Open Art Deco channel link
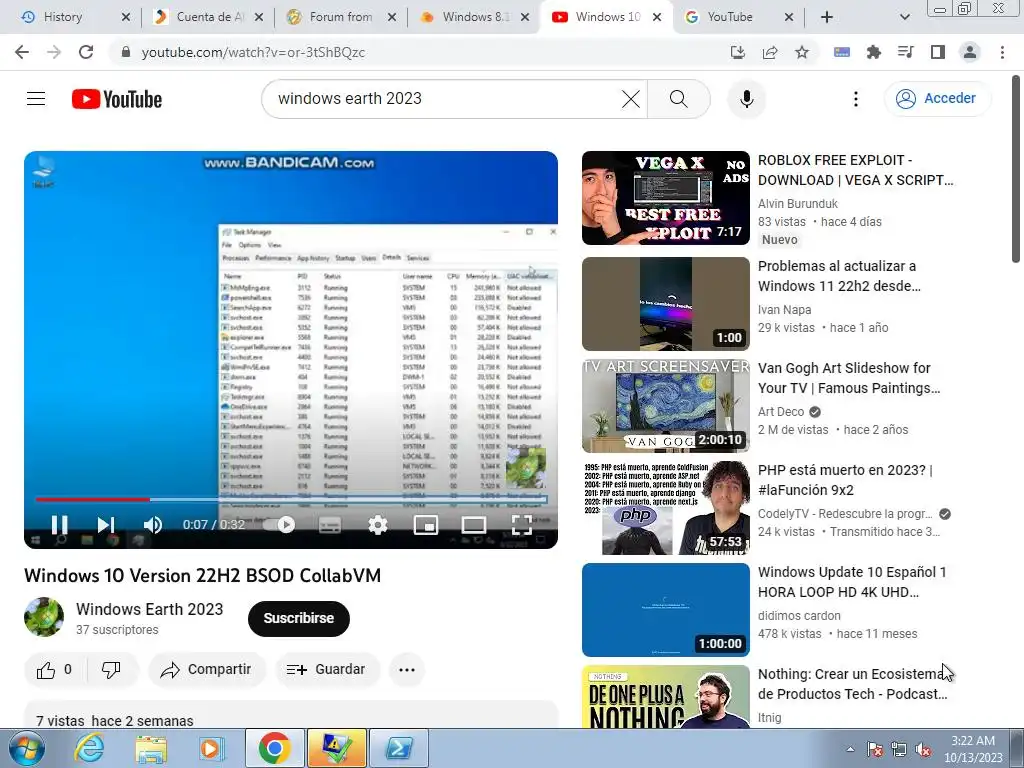Image resolution: width=1024 pixels, height=768 pixels. coord(780,411)
